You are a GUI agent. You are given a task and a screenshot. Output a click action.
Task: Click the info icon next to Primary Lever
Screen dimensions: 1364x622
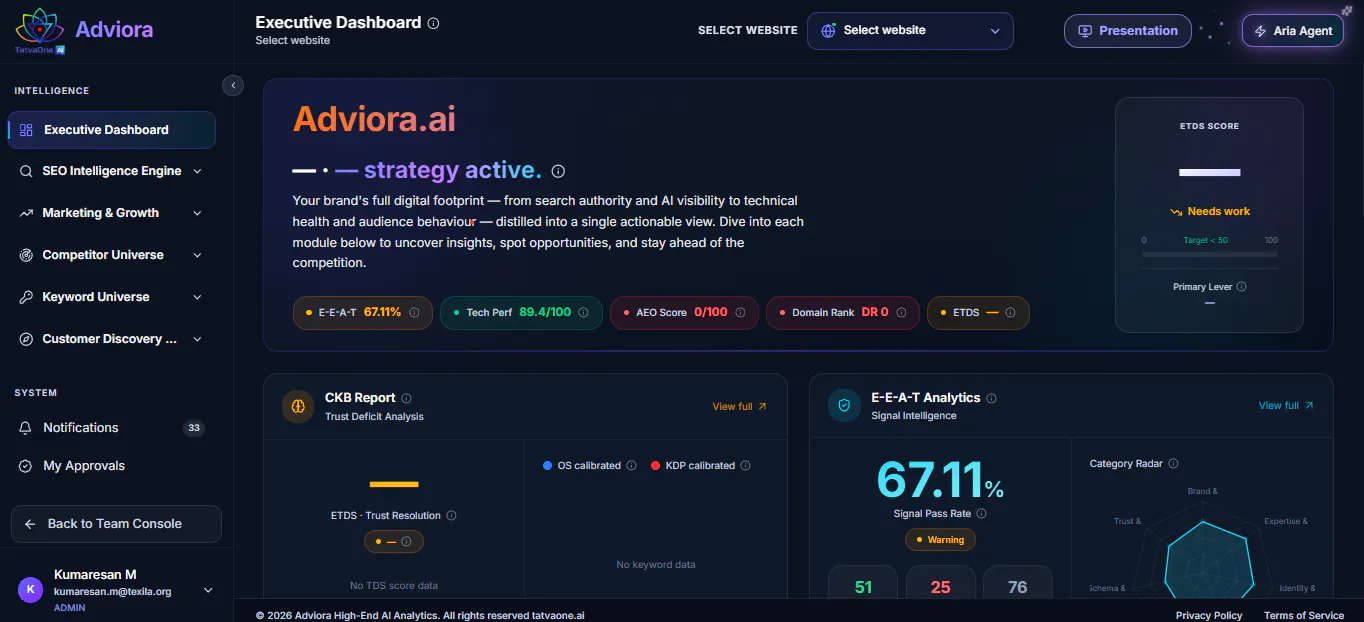(x=1241, y=286)
